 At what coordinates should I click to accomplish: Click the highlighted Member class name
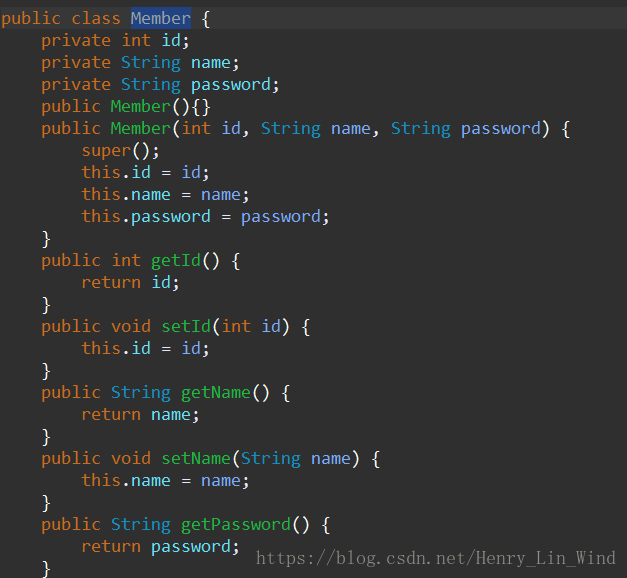point(161,18)
